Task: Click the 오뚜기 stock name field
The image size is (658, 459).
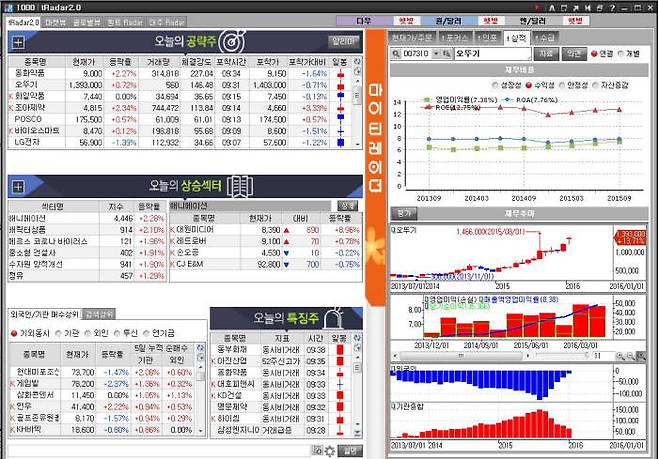Action: click(492, 54)
